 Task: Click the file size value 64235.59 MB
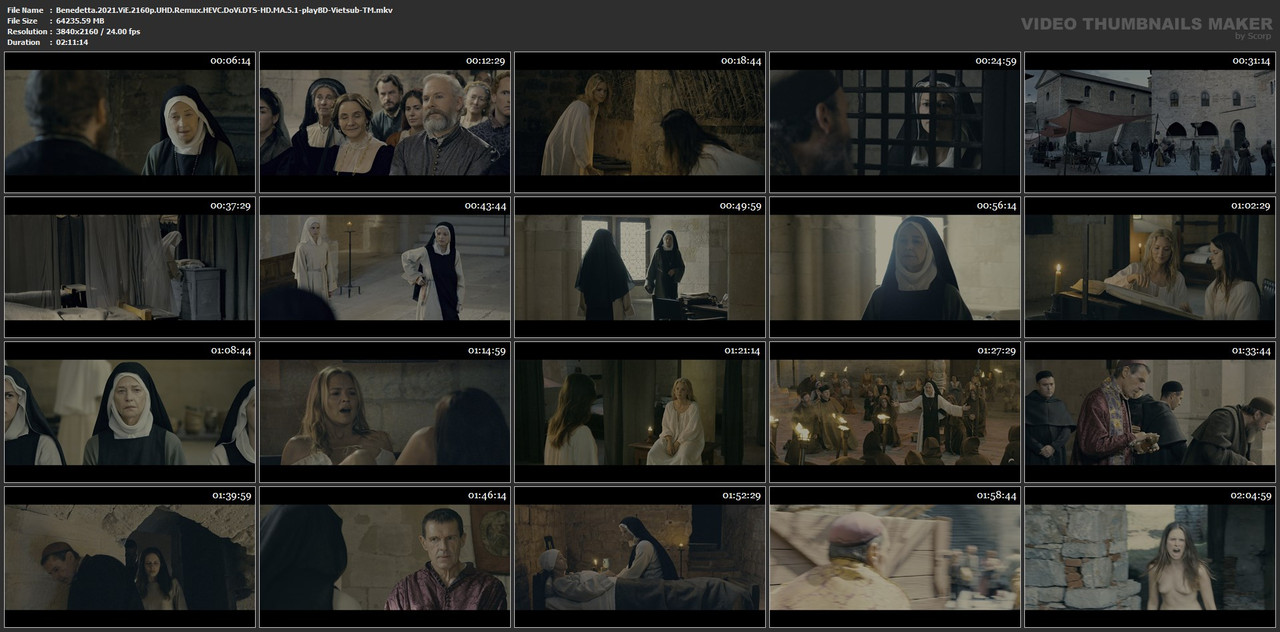[80, 20]
